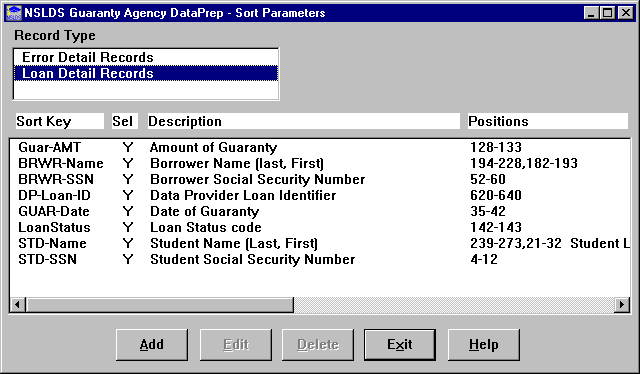
Task: Select Loan Detail Records record type
Action: (x=146, y=73)
